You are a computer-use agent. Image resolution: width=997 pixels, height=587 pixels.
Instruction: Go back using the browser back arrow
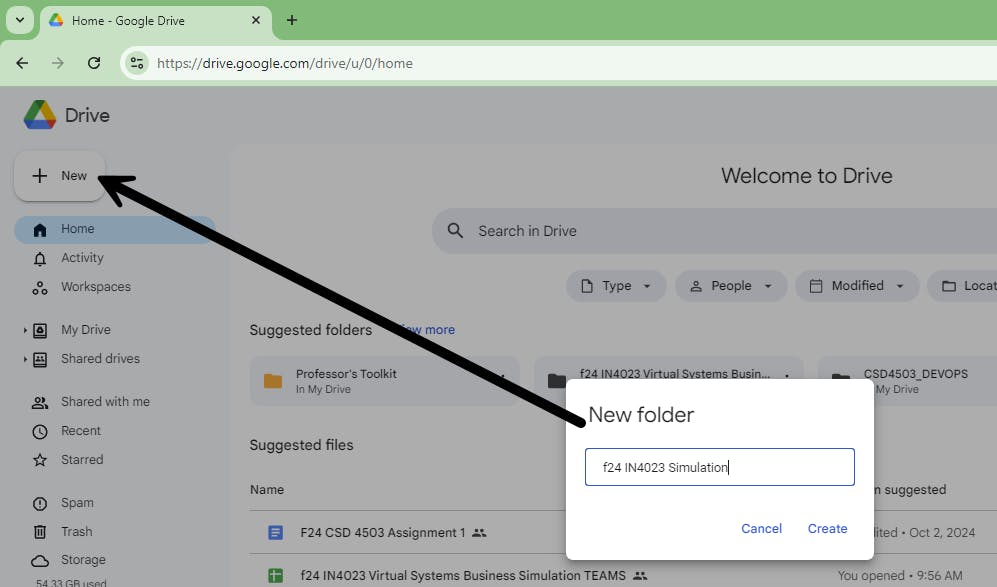pyautogui.click(x=22, y=63)
